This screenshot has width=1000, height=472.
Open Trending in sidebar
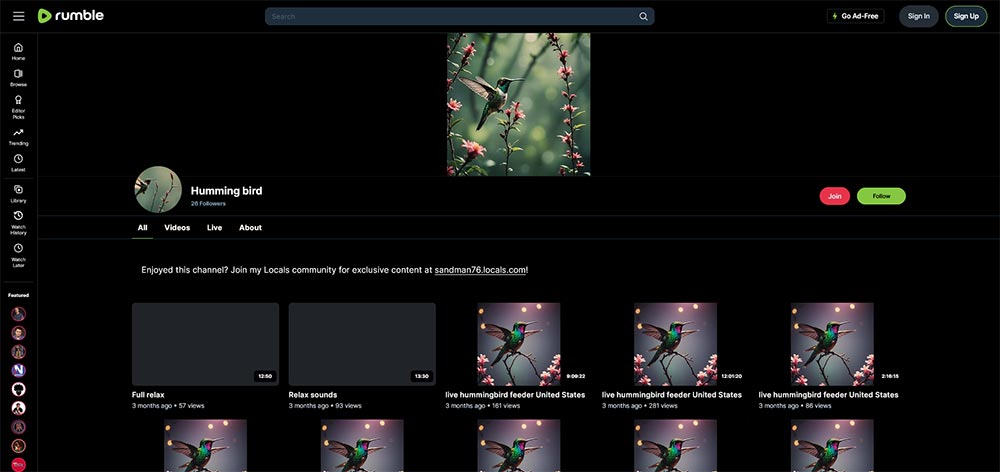coord(18,136)
